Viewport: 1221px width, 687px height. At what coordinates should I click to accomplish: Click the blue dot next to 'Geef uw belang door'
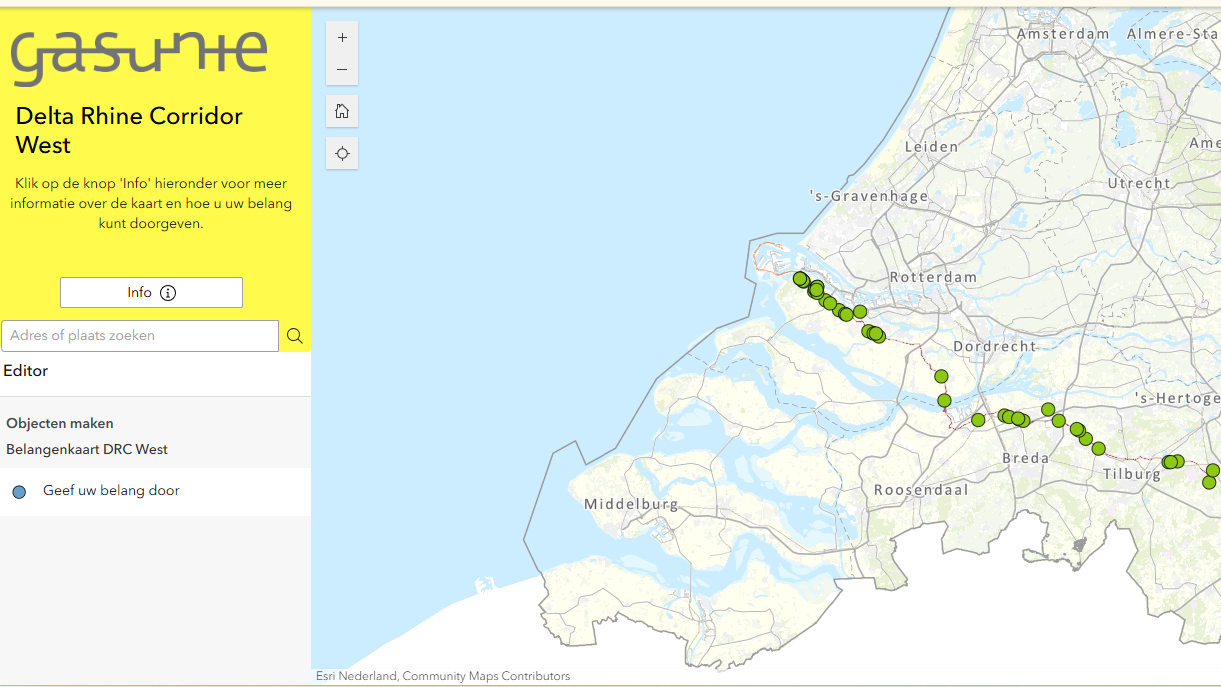(x=19, y=492)
